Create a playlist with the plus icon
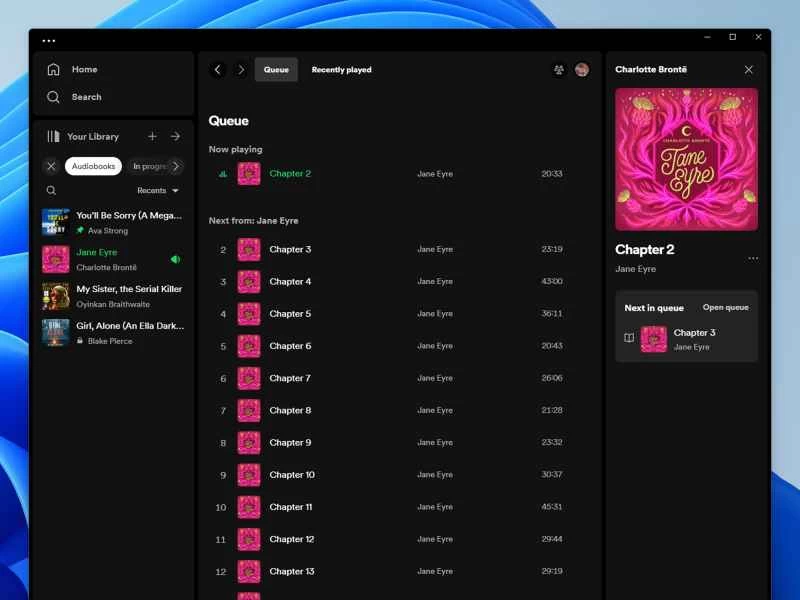This screenshot has height=600, width=800. coord(152,136)
